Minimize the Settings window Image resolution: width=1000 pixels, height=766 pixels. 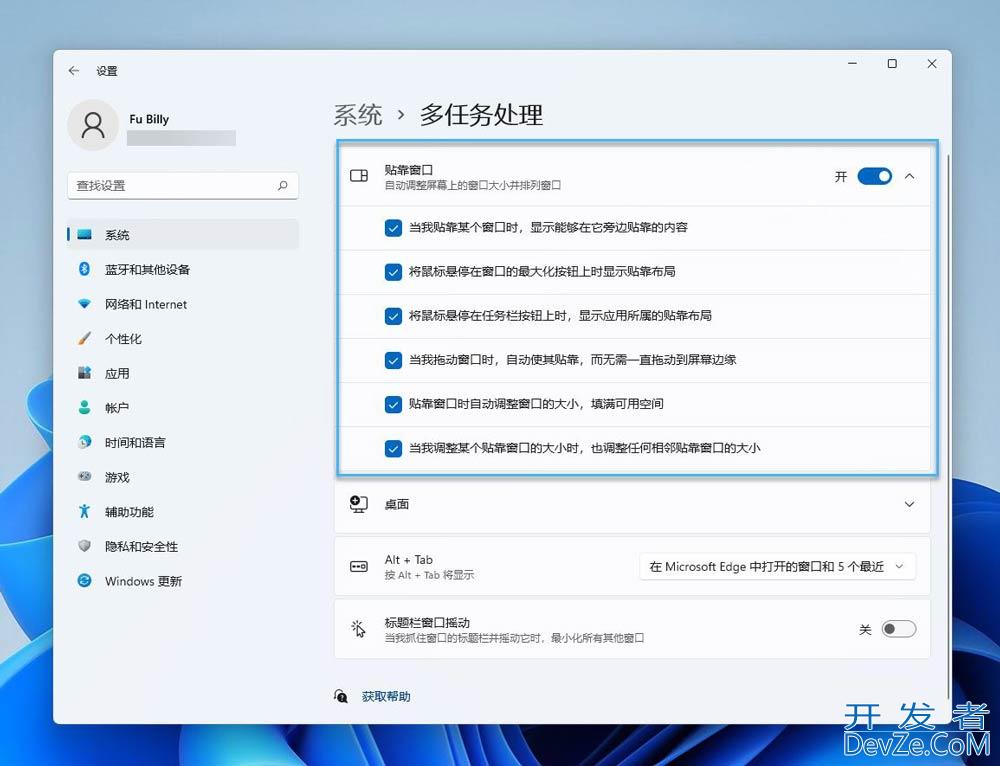853,64
